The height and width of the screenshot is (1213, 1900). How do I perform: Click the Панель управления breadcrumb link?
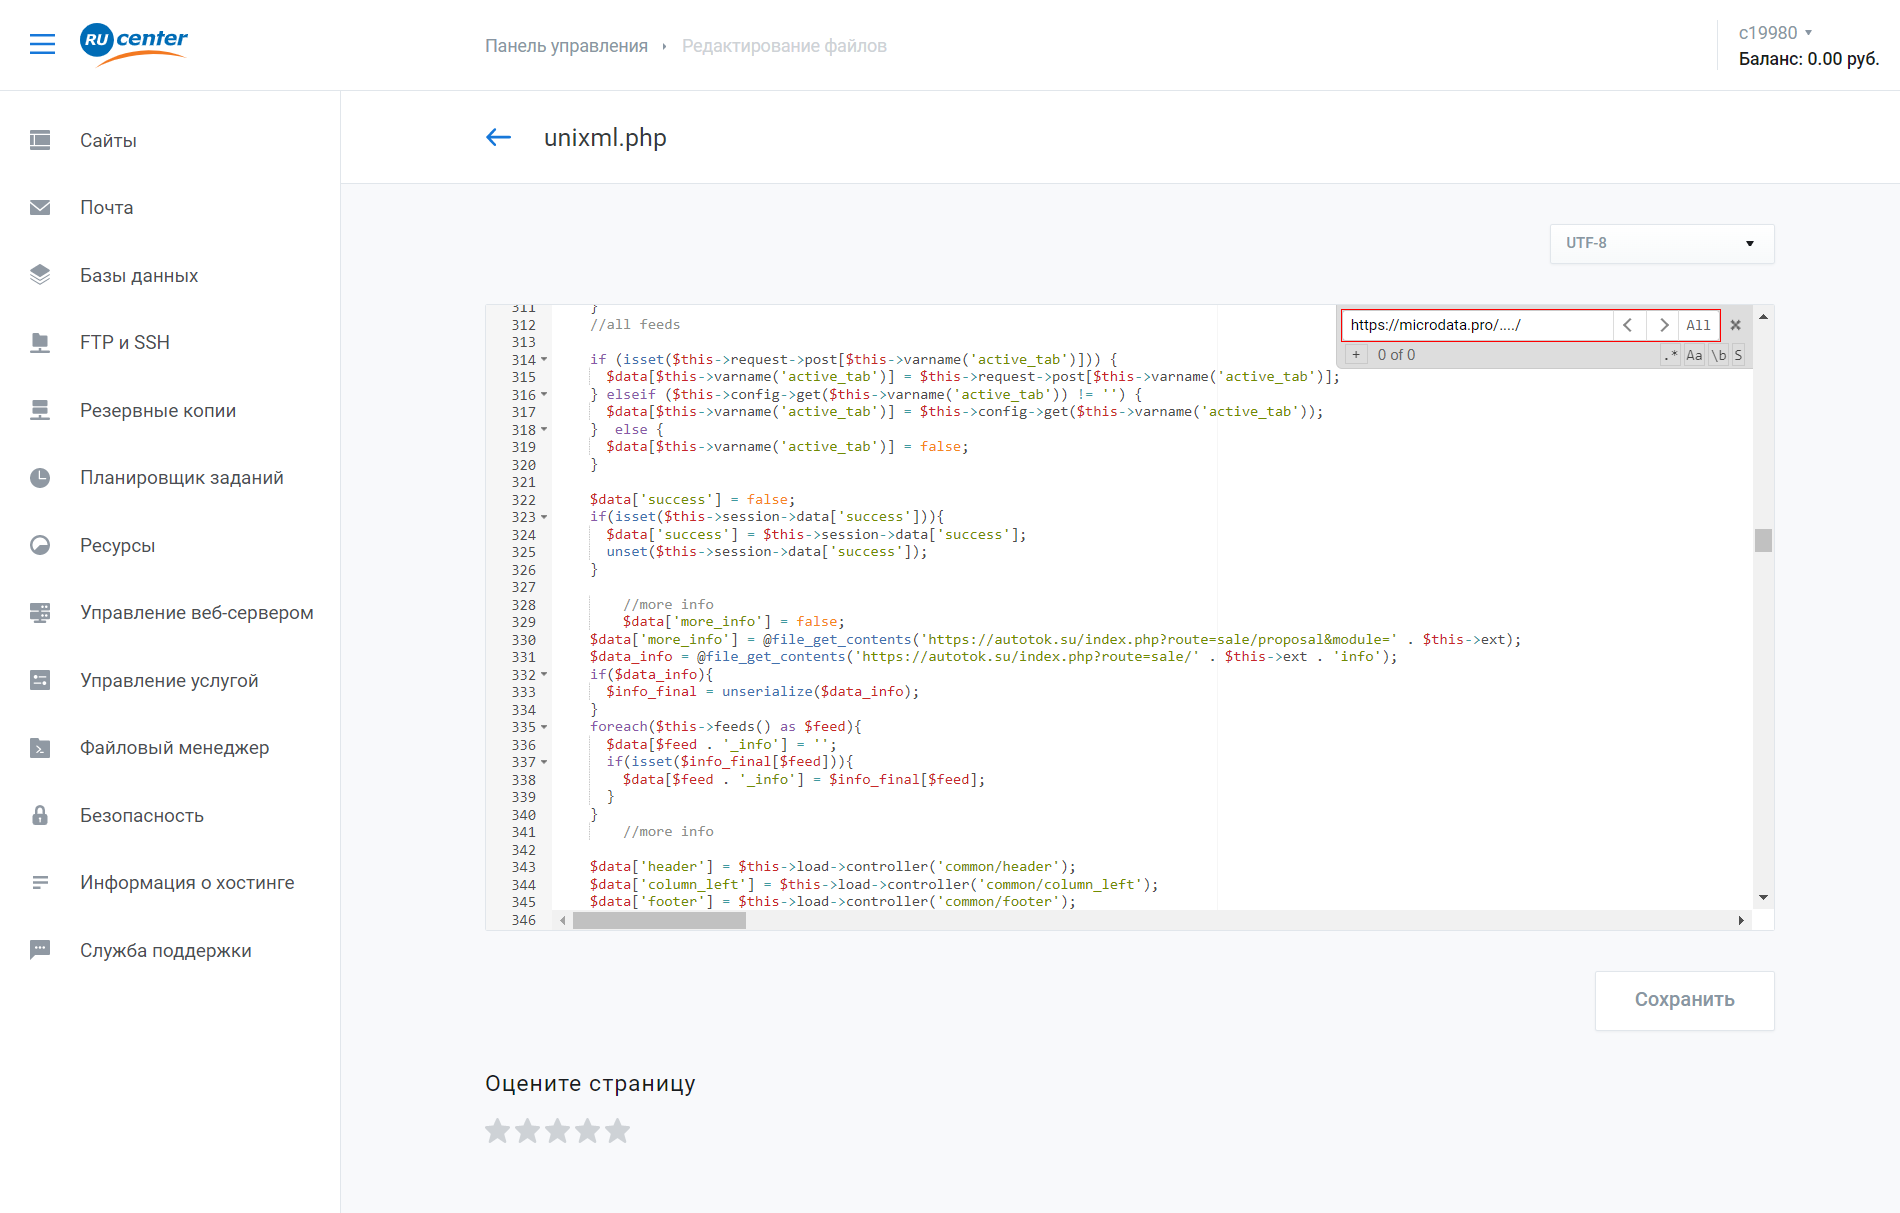(566, 46)
